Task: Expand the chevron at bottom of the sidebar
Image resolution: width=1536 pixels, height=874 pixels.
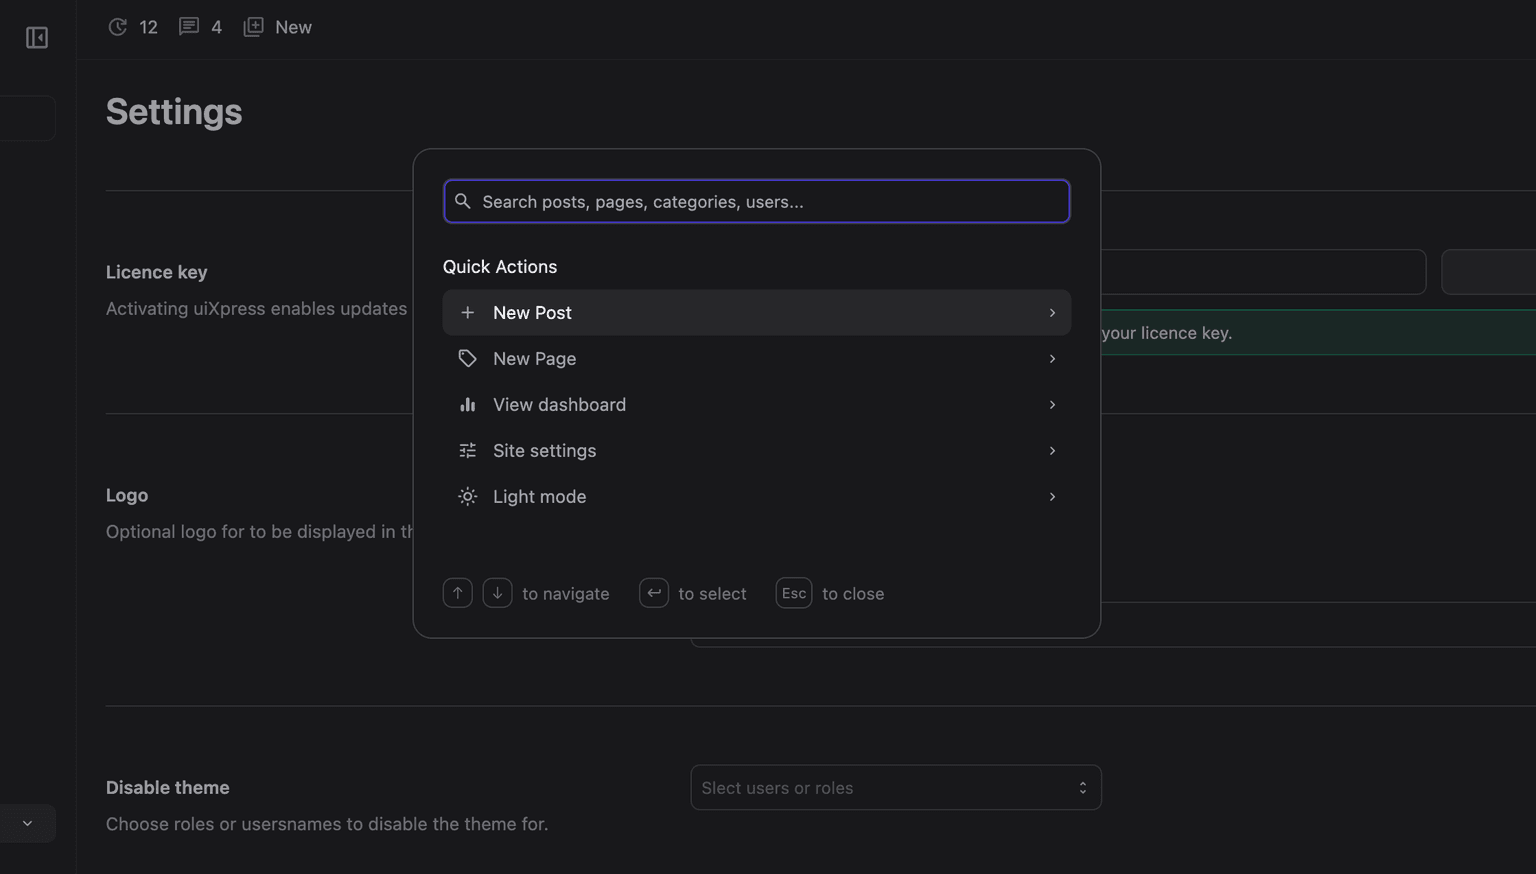Action: [x=26, y=822]
